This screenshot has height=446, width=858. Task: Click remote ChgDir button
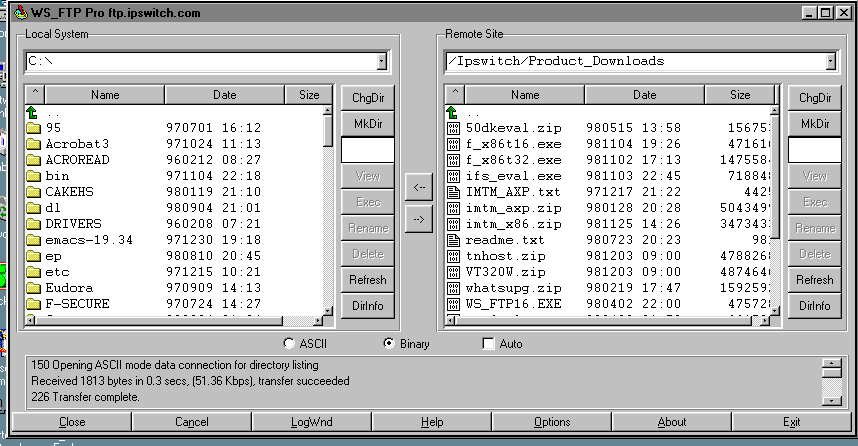pos(815,98)
